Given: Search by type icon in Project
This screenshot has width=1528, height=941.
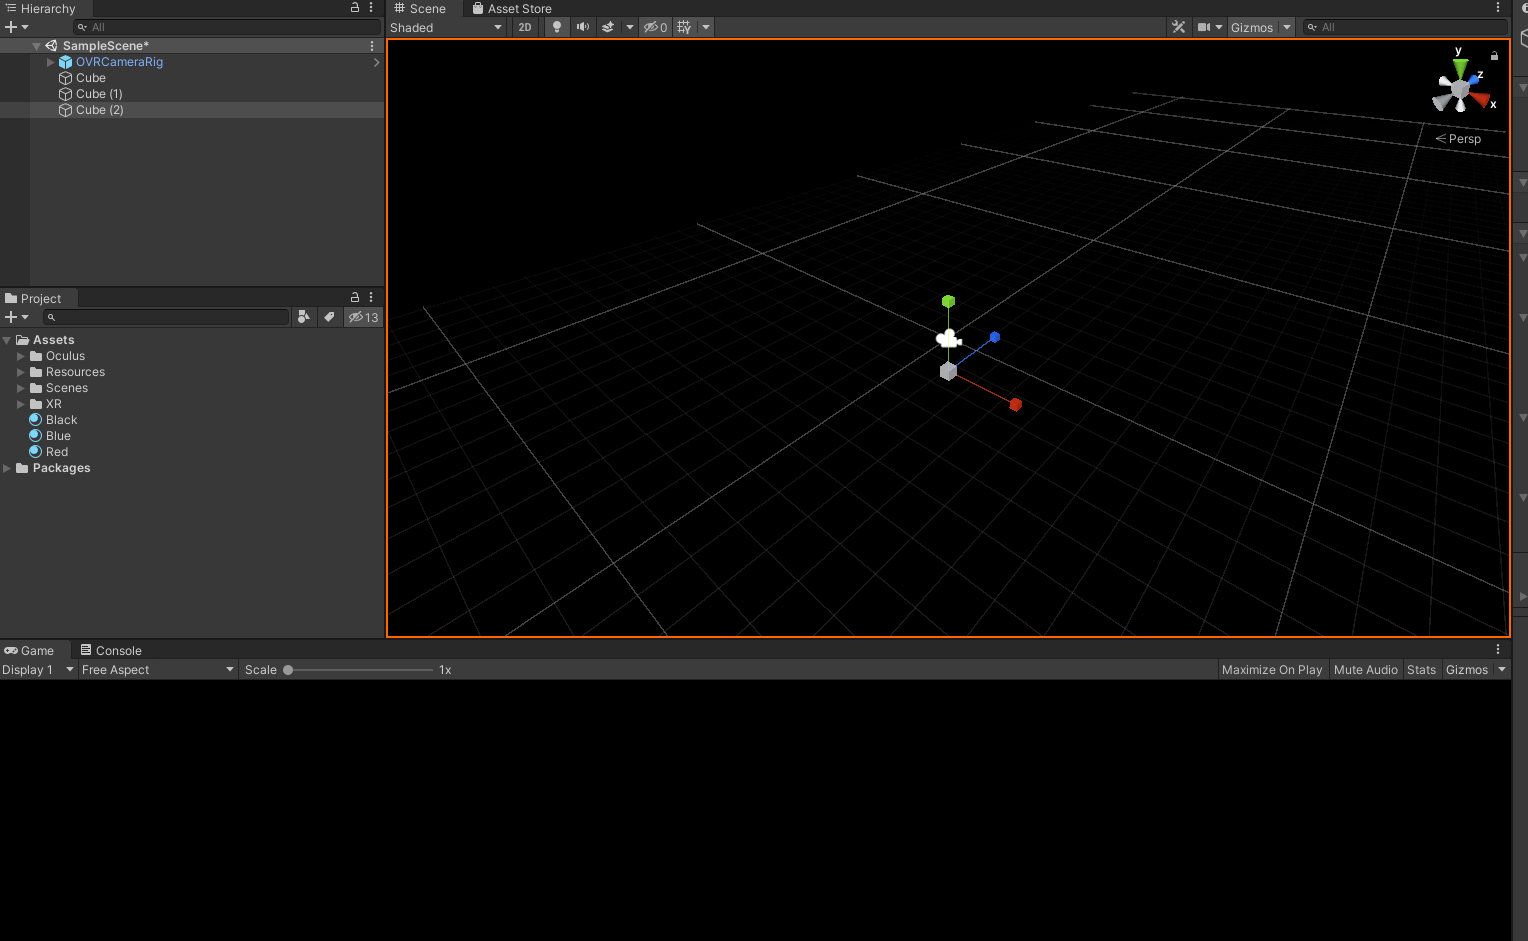Looking at the screenshot, I should (x=304, y=317).
